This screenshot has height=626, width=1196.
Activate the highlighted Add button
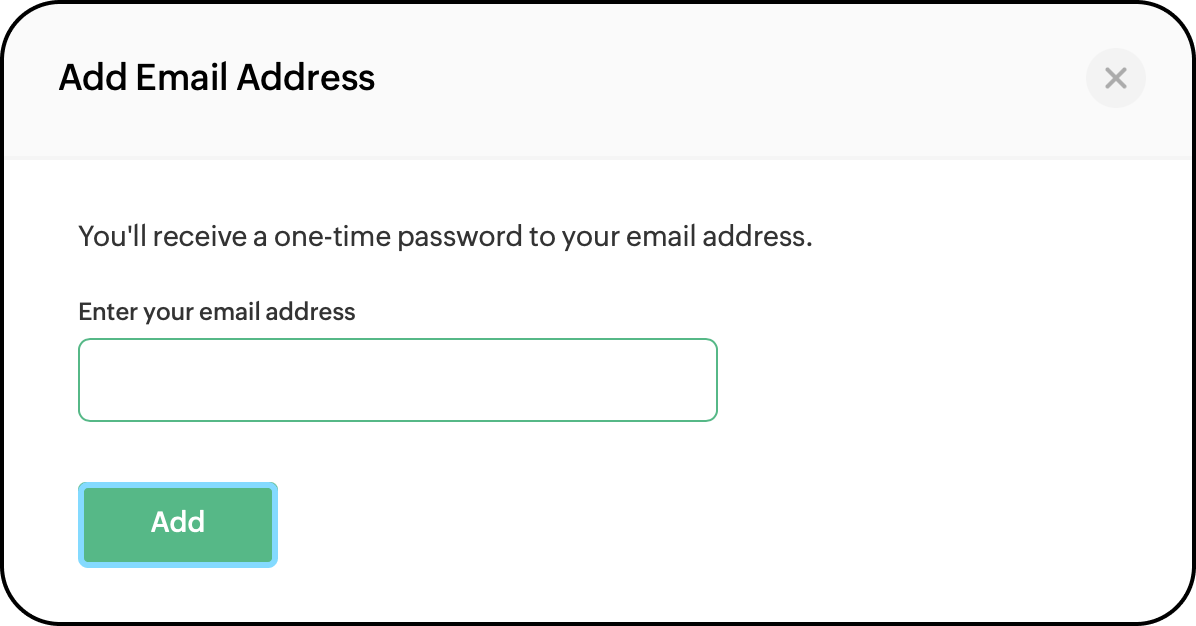tap(178, 525)
